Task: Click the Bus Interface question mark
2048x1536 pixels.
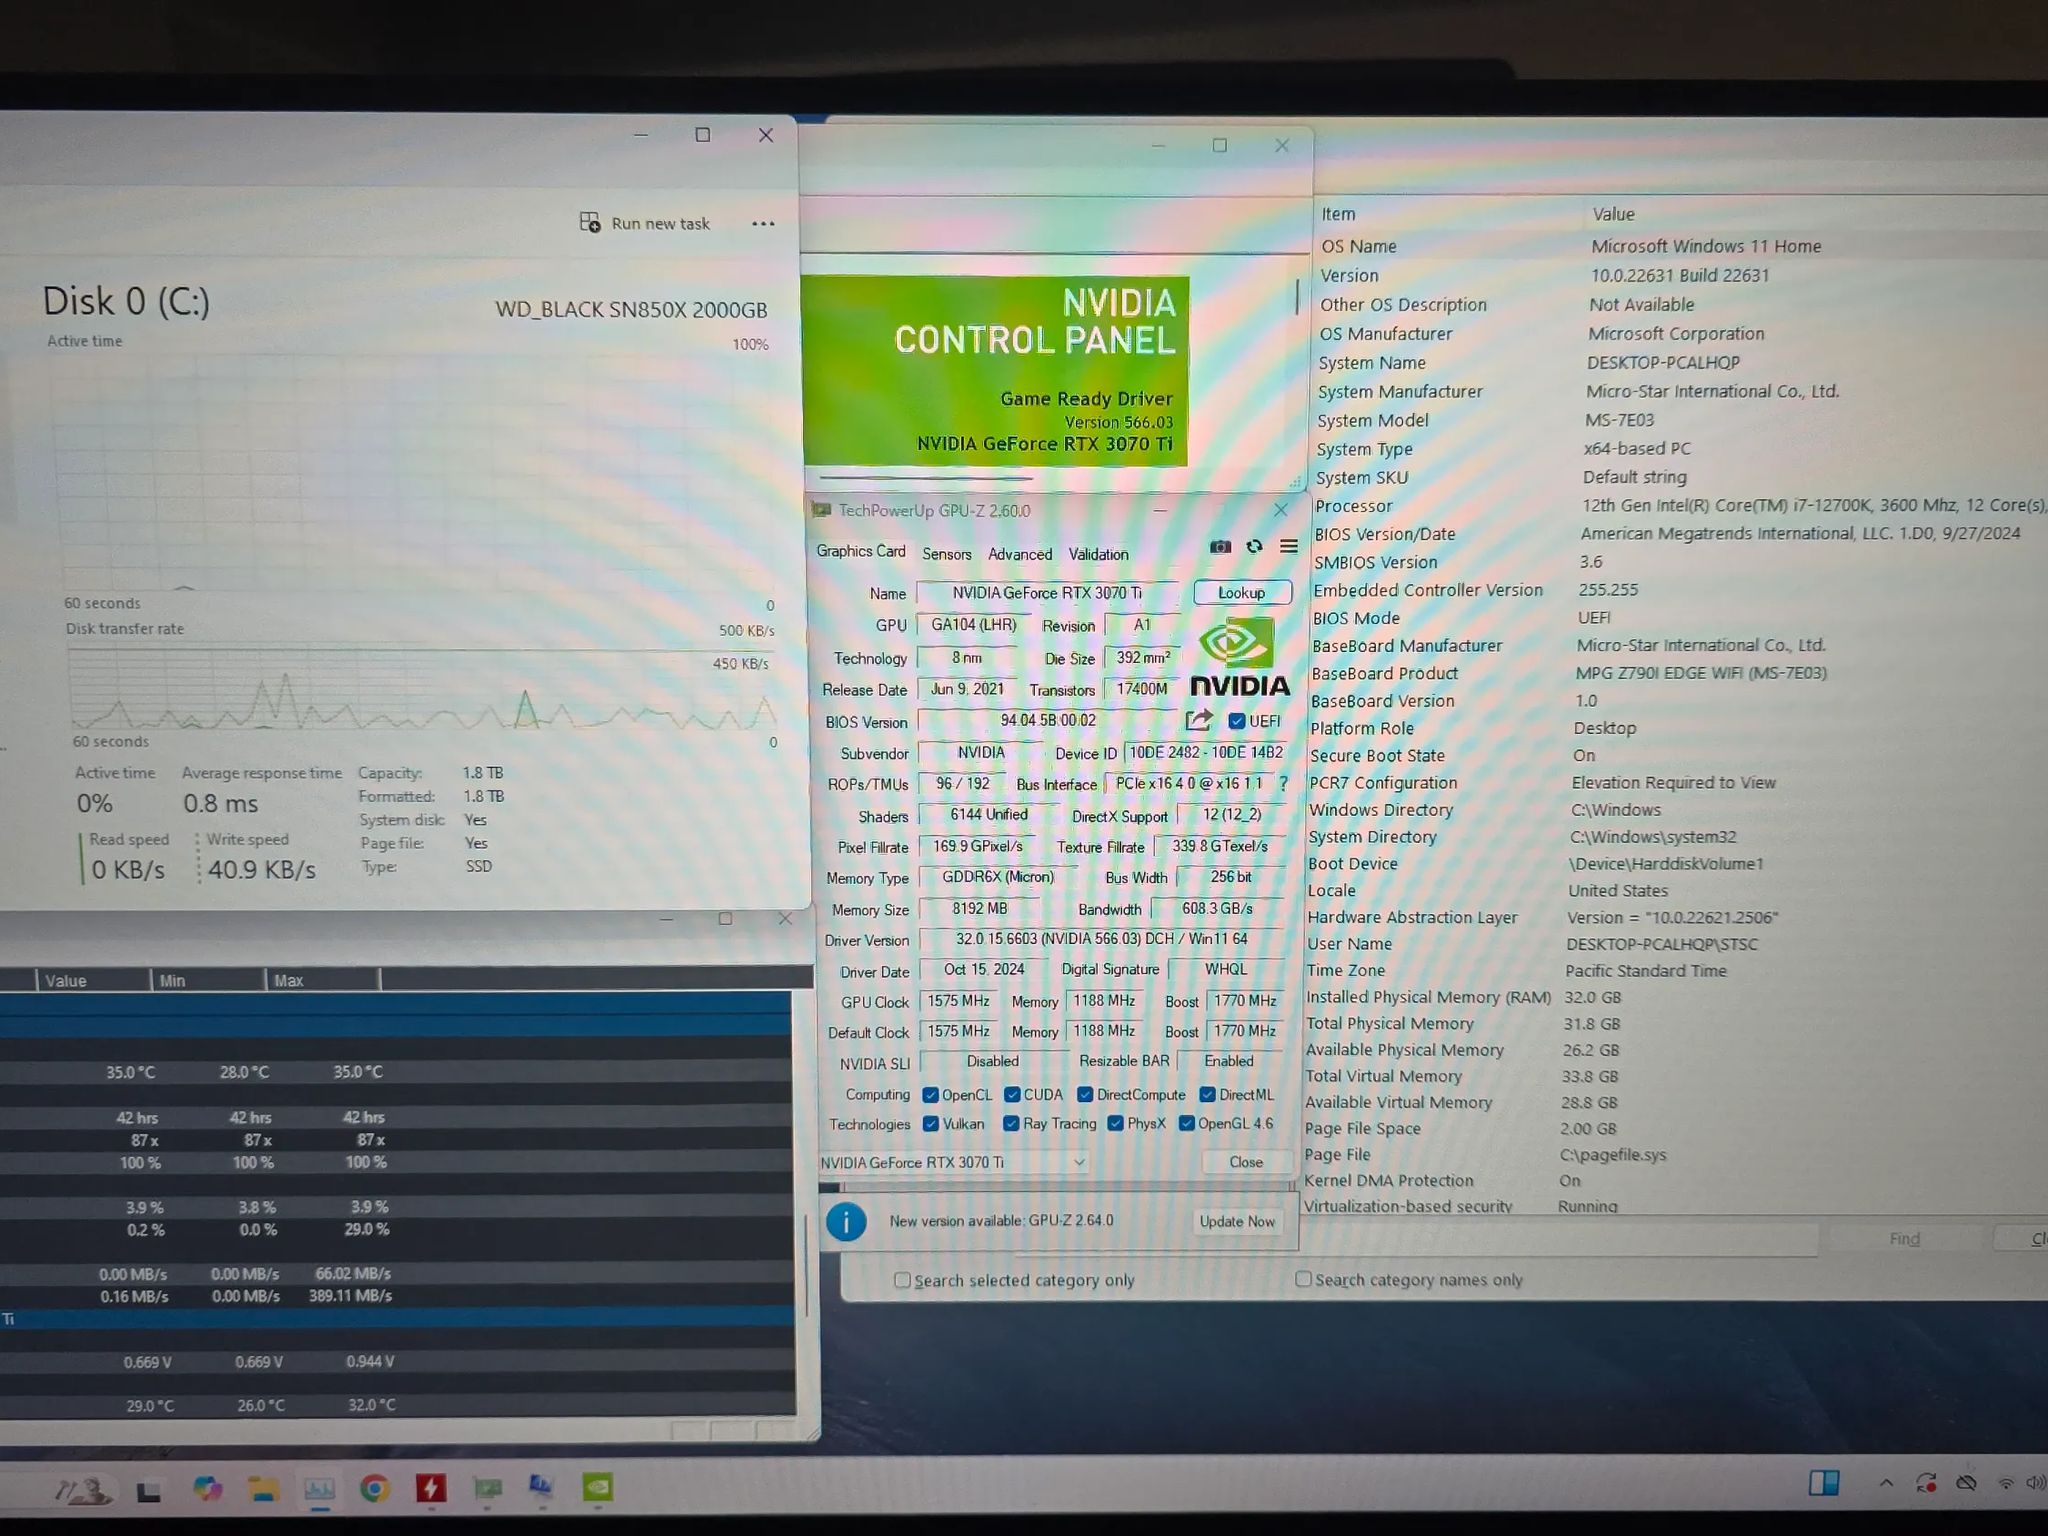Action: tap(1283, 784)
